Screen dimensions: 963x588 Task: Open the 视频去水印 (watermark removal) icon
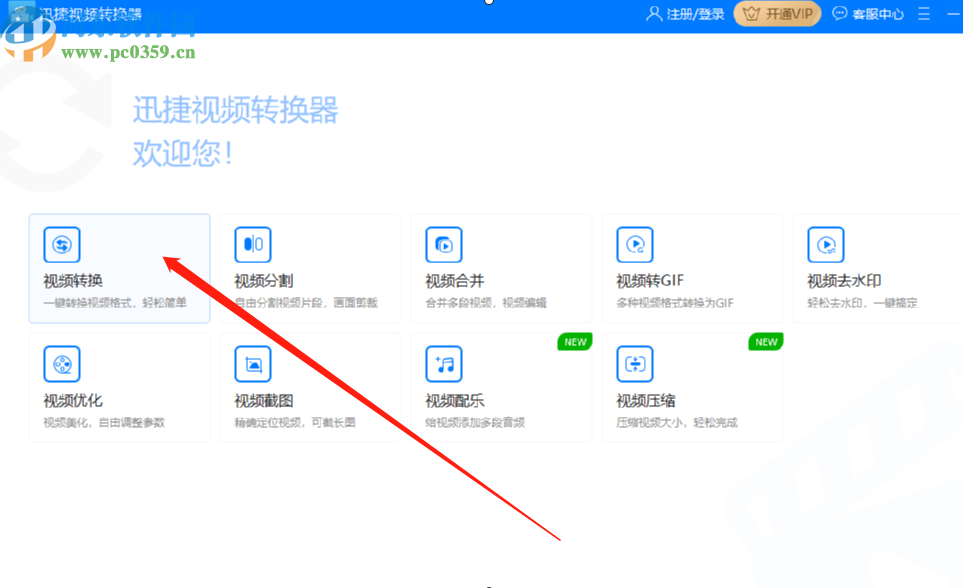click(x=825, y=244)
